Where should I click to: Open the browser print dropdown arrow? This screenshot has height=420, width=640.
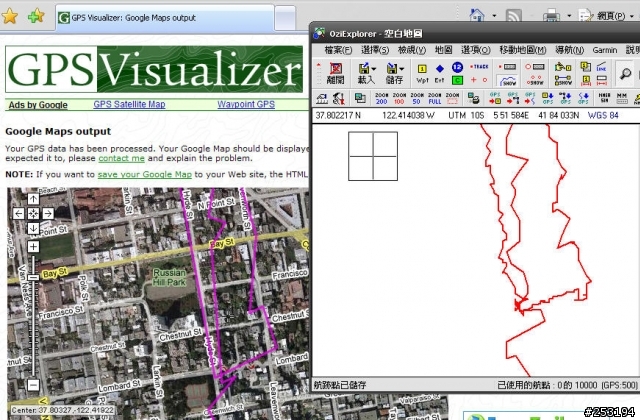[x=569, y=16]
